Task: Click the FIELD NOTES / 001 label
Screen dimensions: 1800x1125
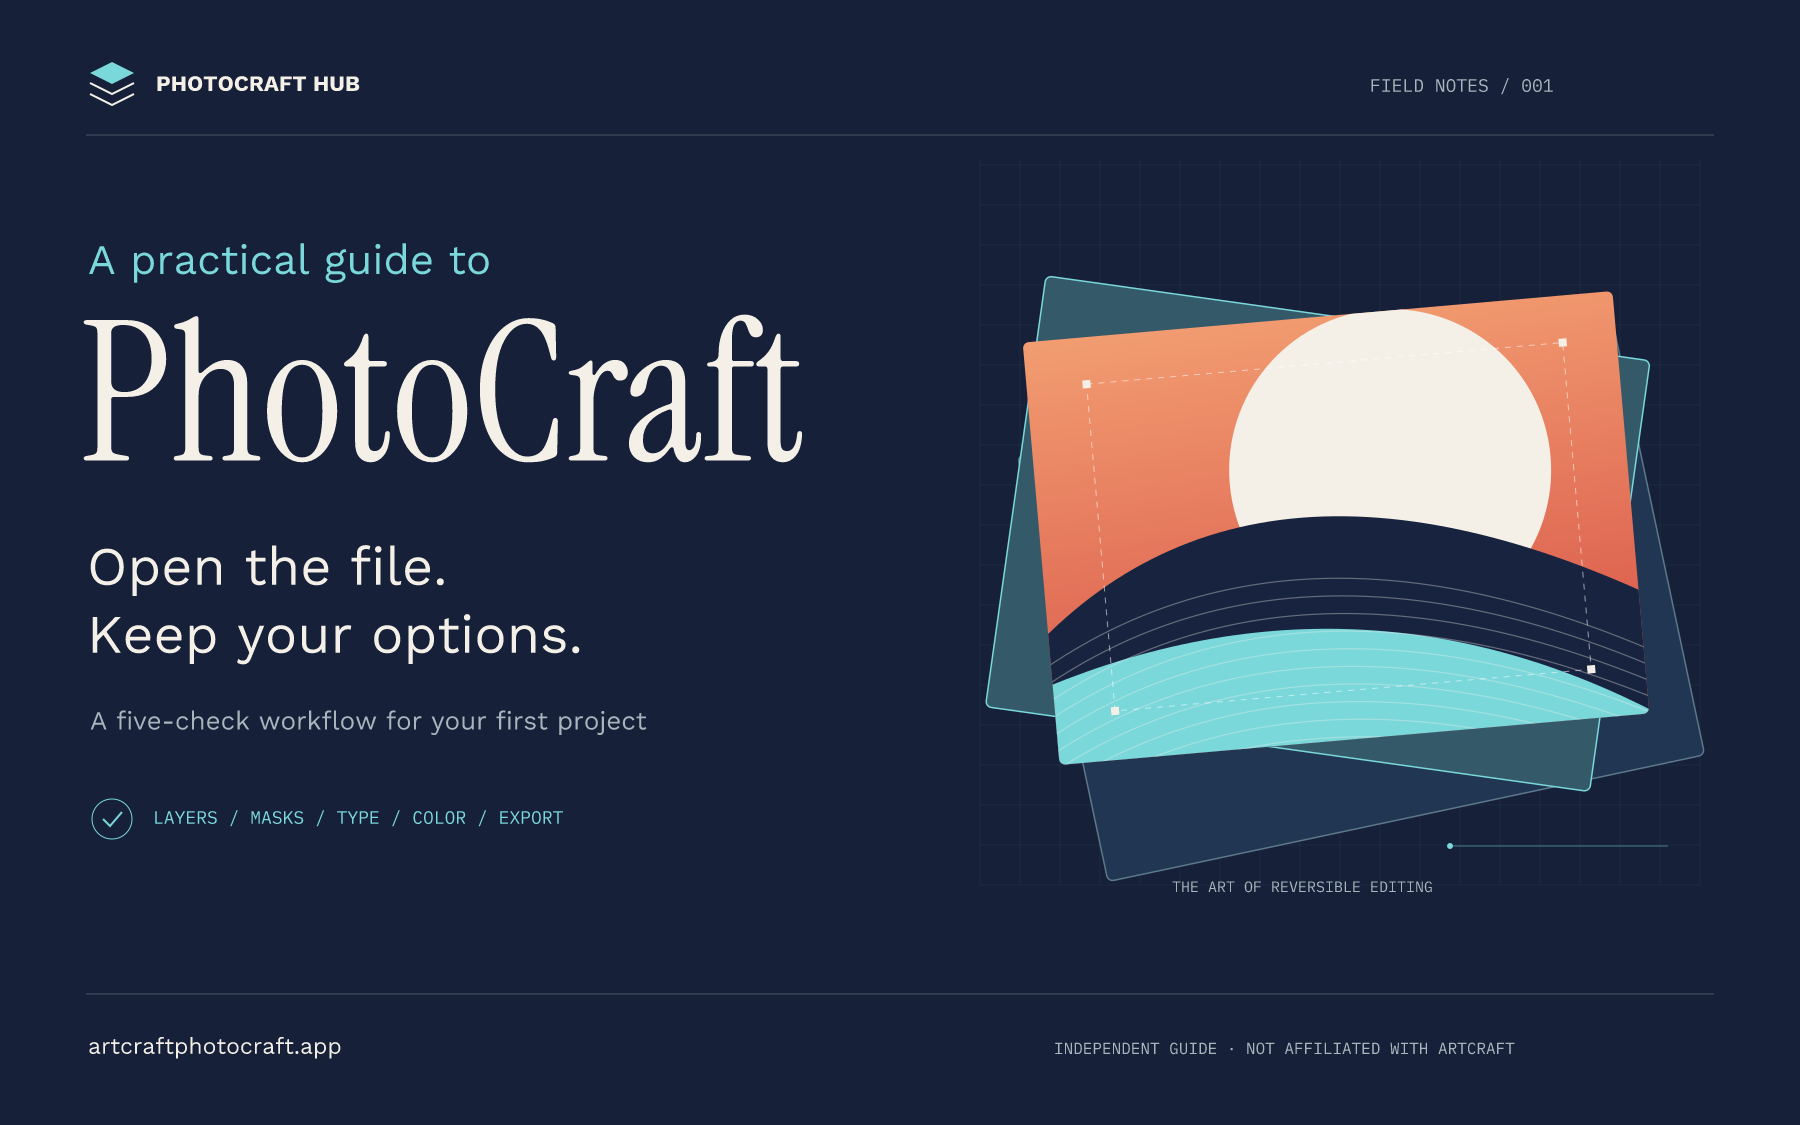Action: coord(1461,86)
